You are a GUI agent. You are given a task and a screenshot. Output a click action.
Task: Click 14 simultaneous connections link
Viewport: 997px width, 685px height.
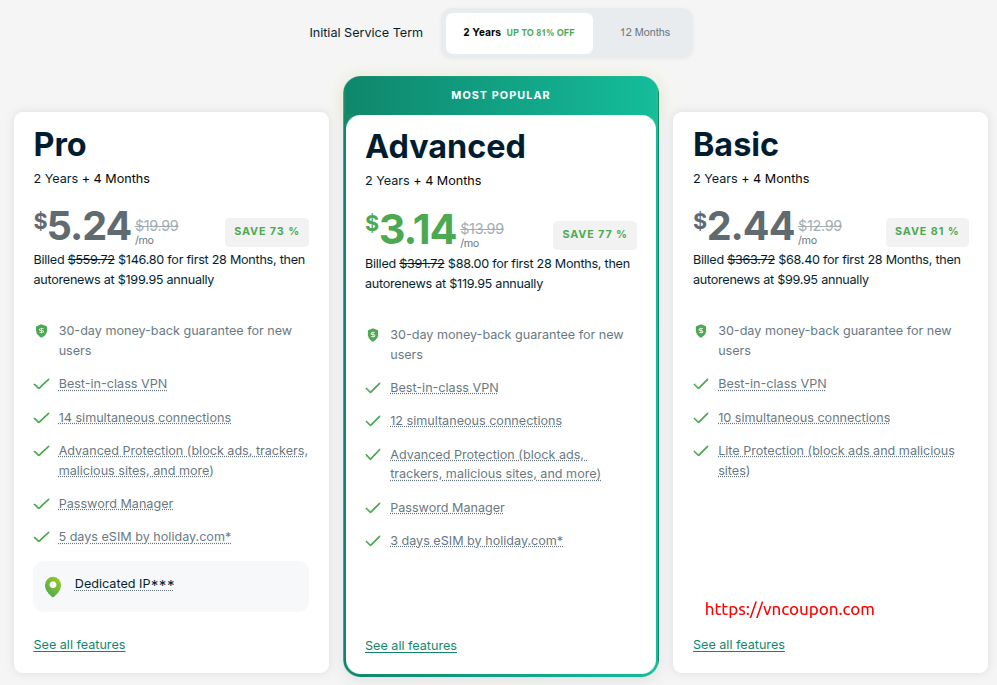144,418
